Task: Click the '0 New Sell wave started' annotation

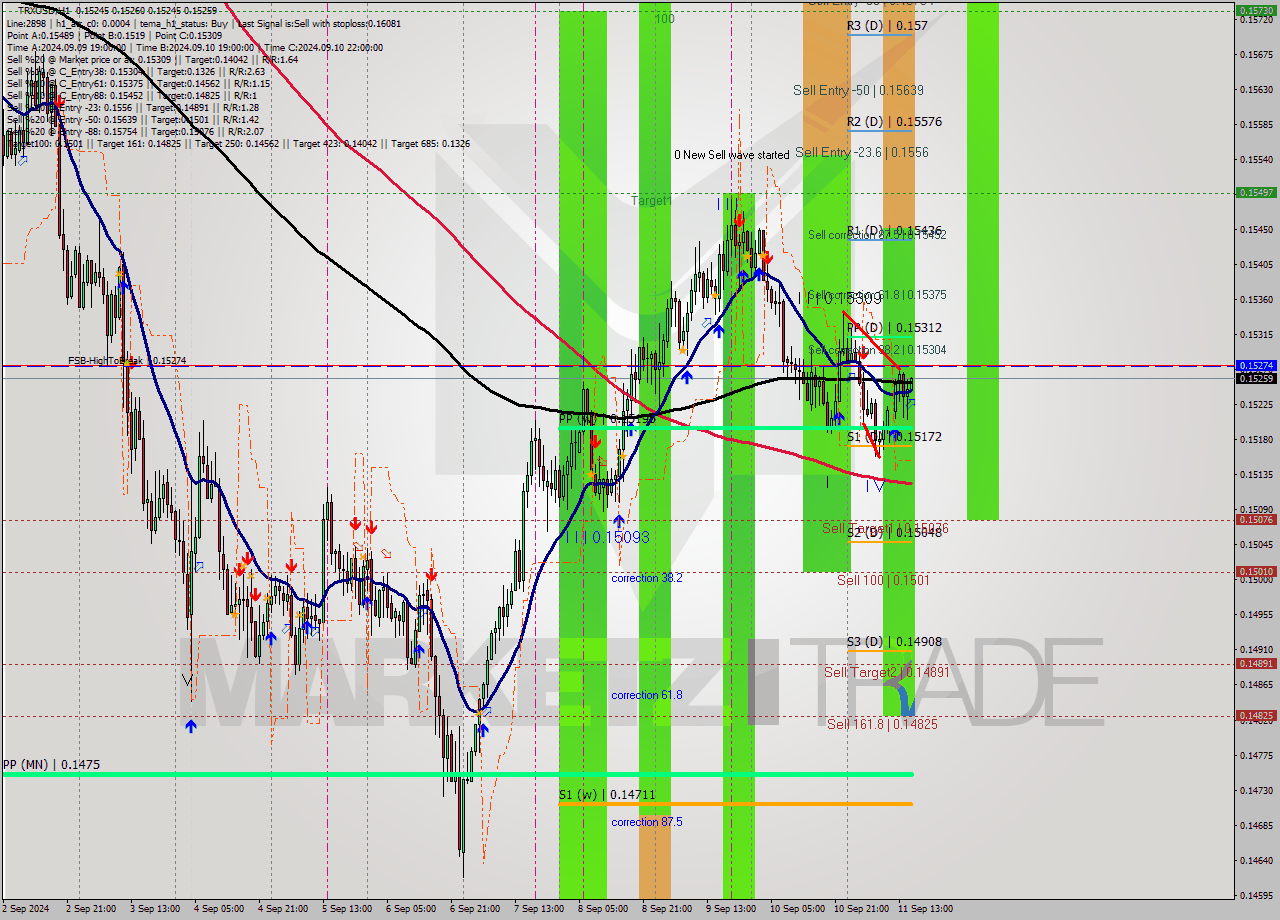Action: tap(732, 155)
